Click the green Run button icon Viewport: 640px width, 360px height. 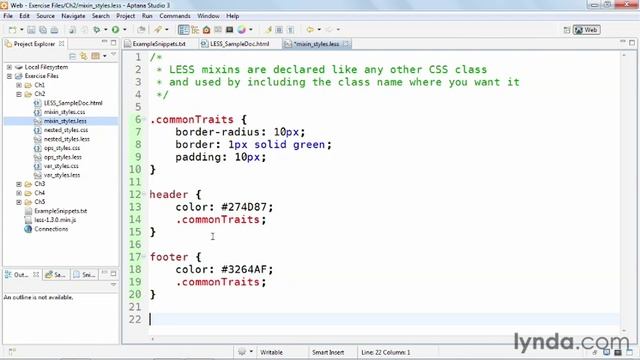pos(116,30)
